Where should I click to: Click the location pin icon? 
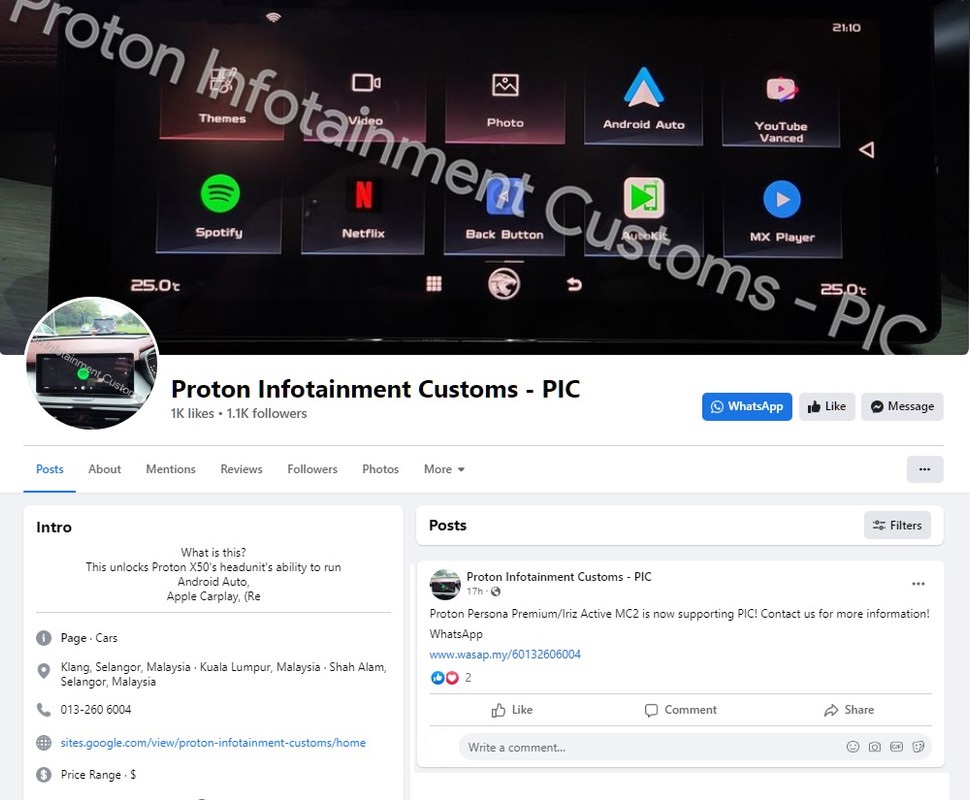tap(43, 671)
